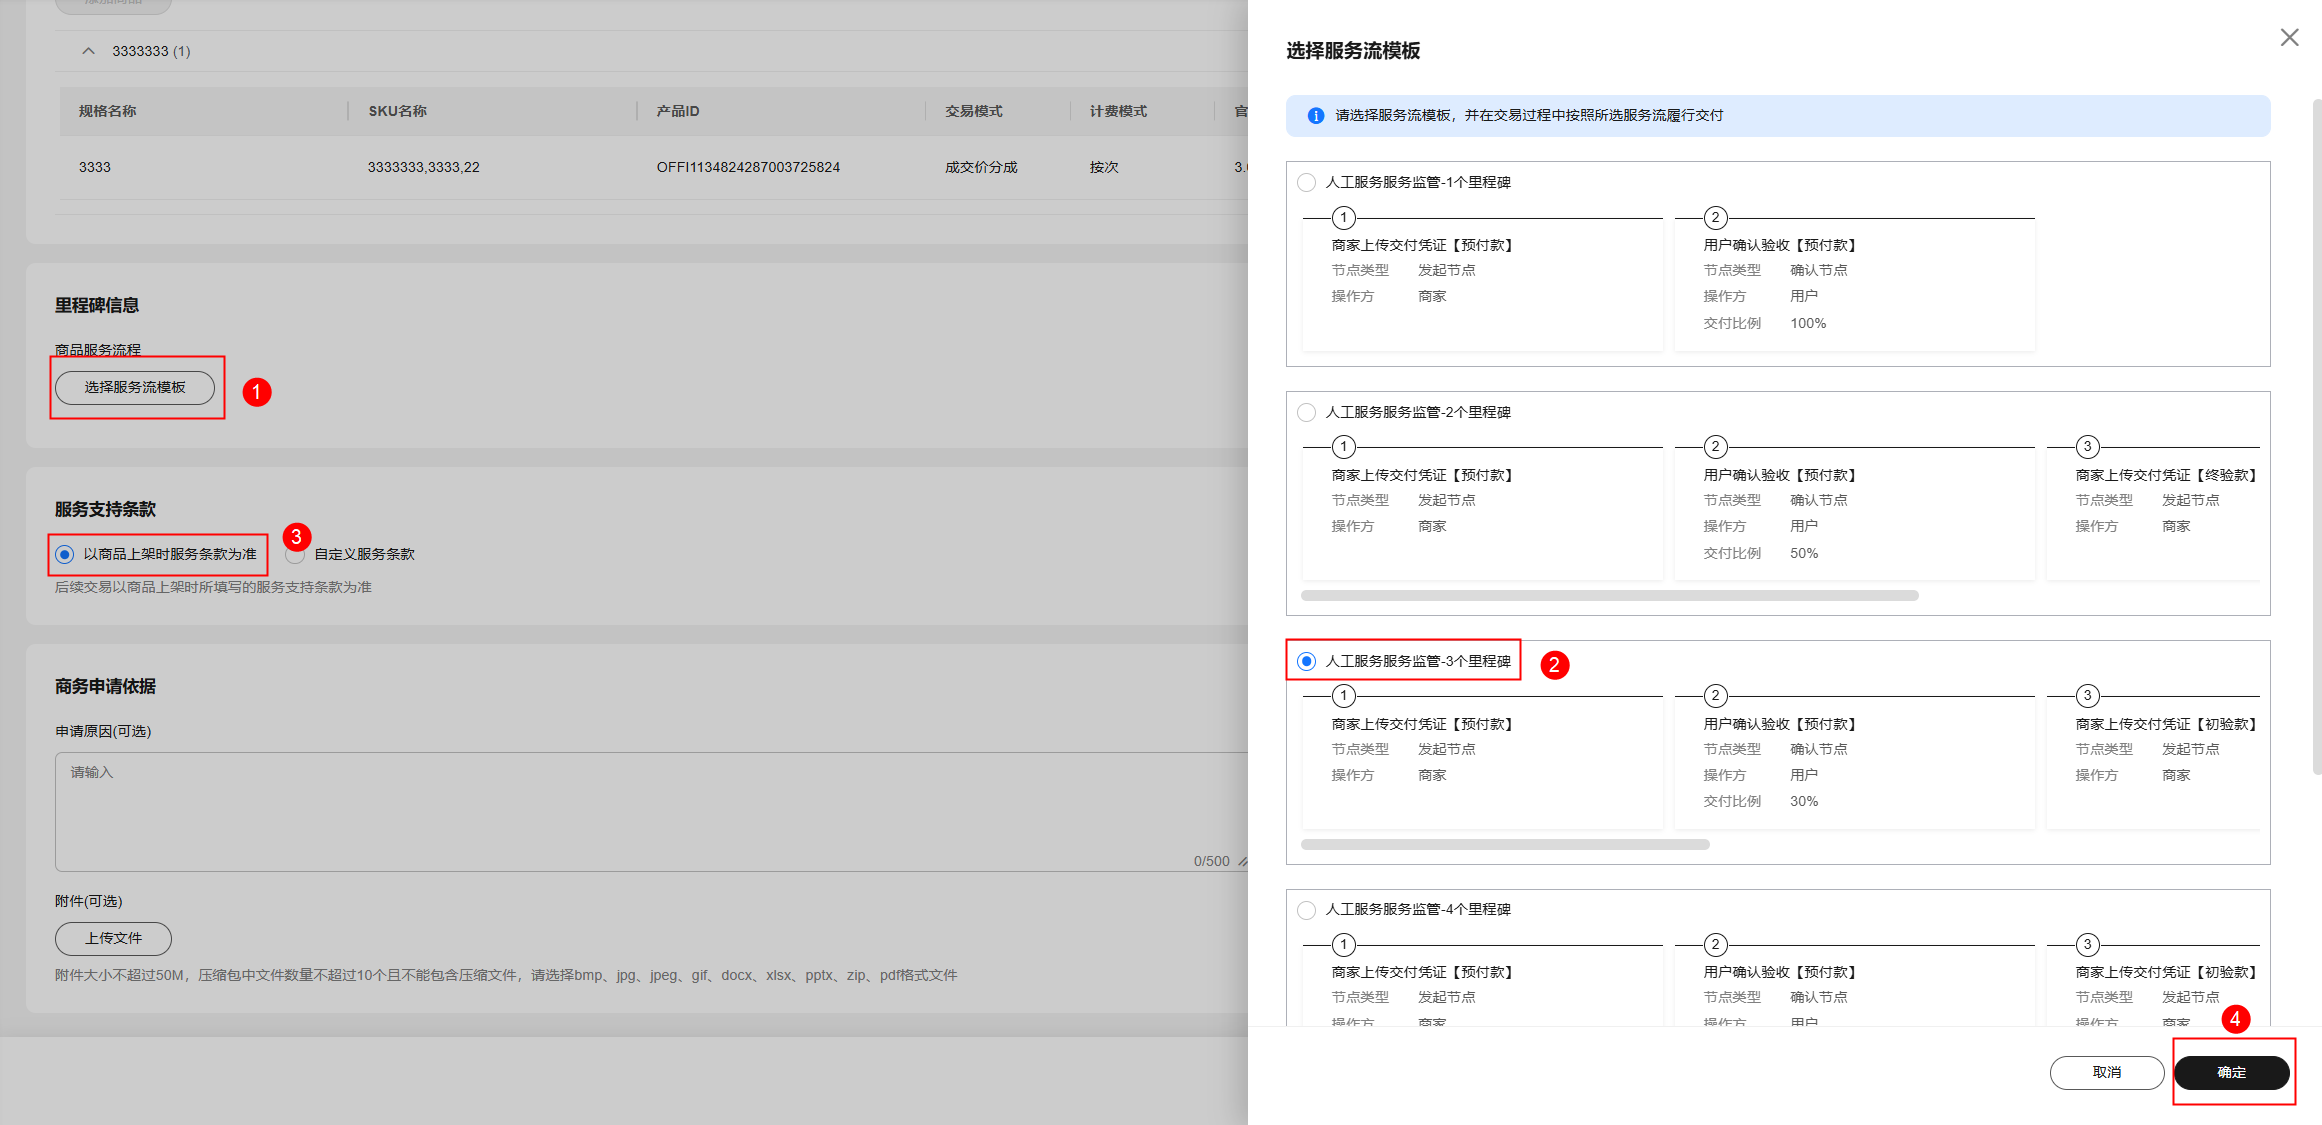Image resolution: width=2322 pixels, height=1125 pixels.
Task: Choose 以商品上架时服务条款为准 option
Action: [x=65, y=554]
